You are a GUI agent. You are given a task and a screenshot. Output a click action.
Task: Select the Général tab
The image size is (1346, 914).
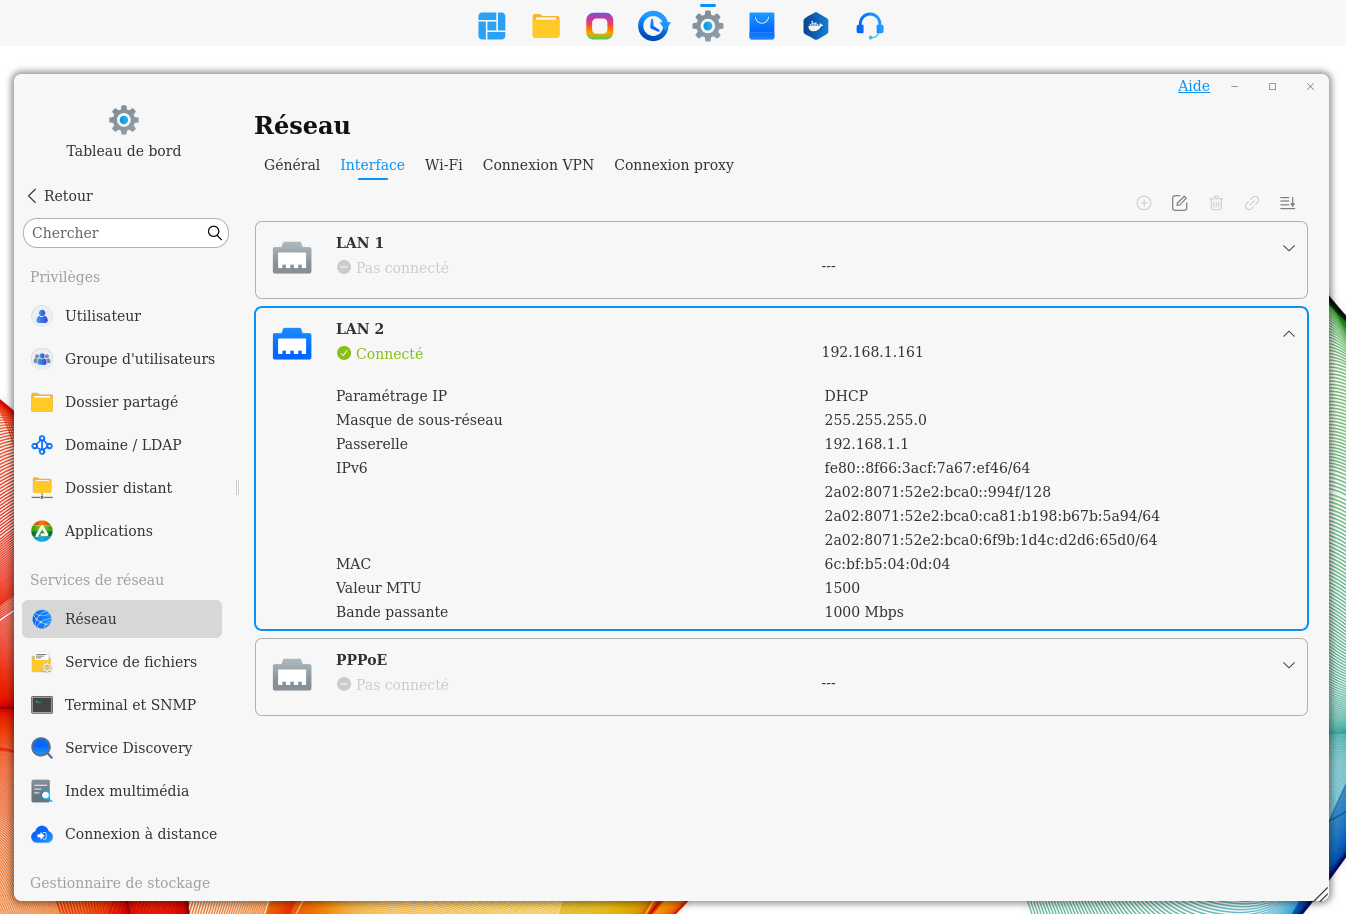292,165
